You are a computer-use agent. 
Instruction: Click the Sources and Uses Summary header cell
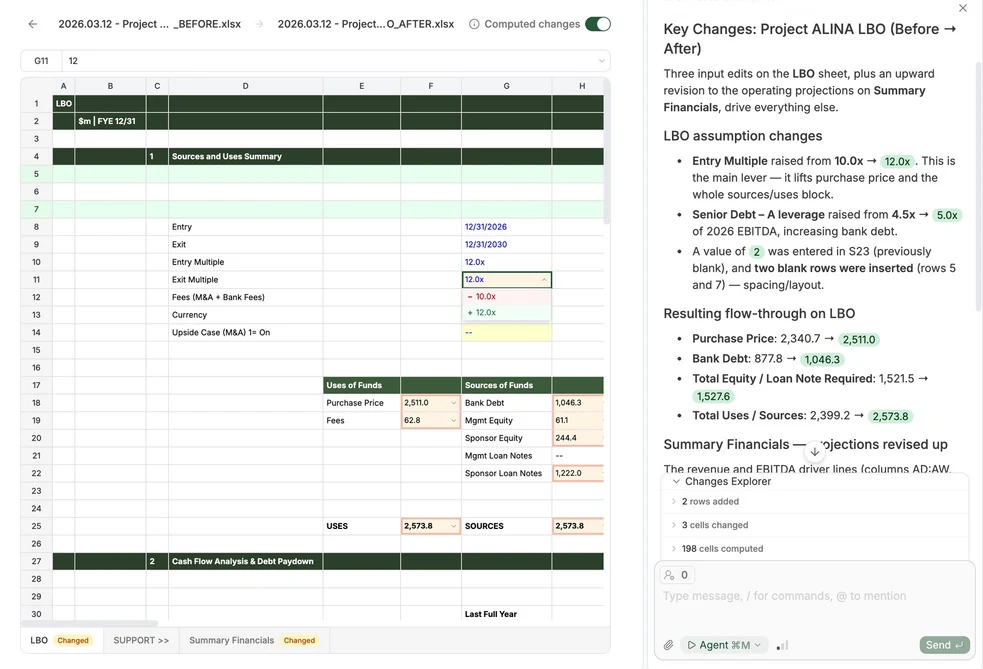point(245,156)
